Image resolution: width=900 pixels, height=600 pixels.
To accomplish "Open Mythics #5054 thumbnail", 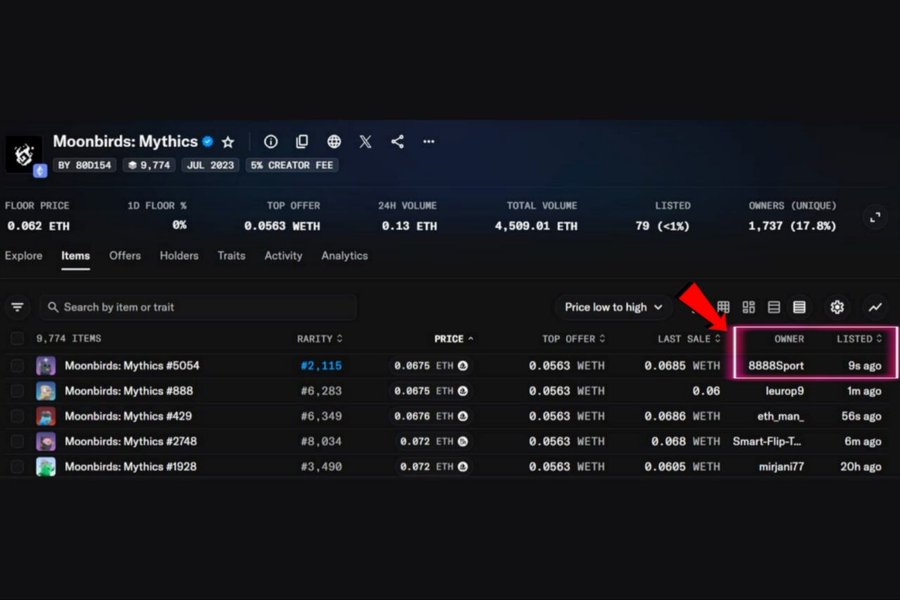I will (46, 366).
